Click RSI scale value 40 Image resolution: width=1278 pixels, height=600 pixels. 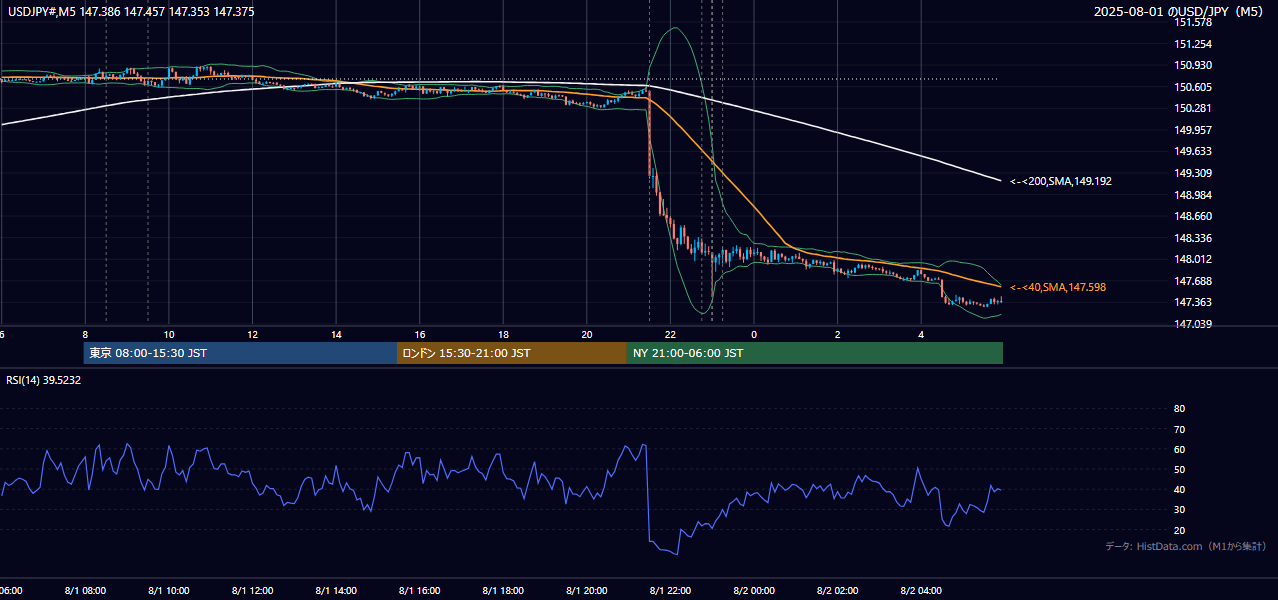click(x=1179, y=489)
